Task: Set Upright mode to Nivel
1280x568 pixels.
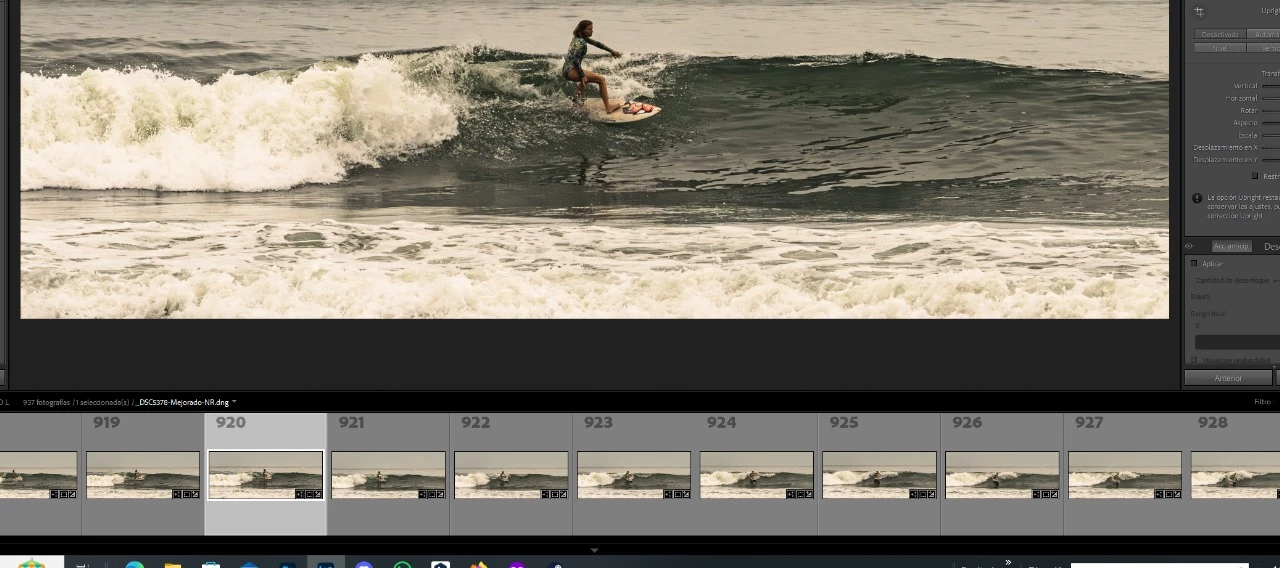Action: coord(1219,47)
